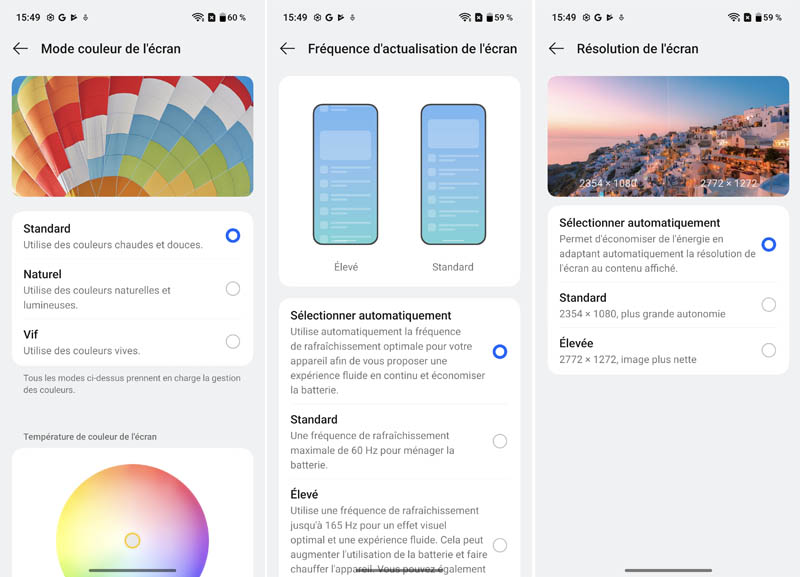800x577 pixels.
Task: Choose Standard 60 Hz refresh rate
Action: click(x=499, y=441)
